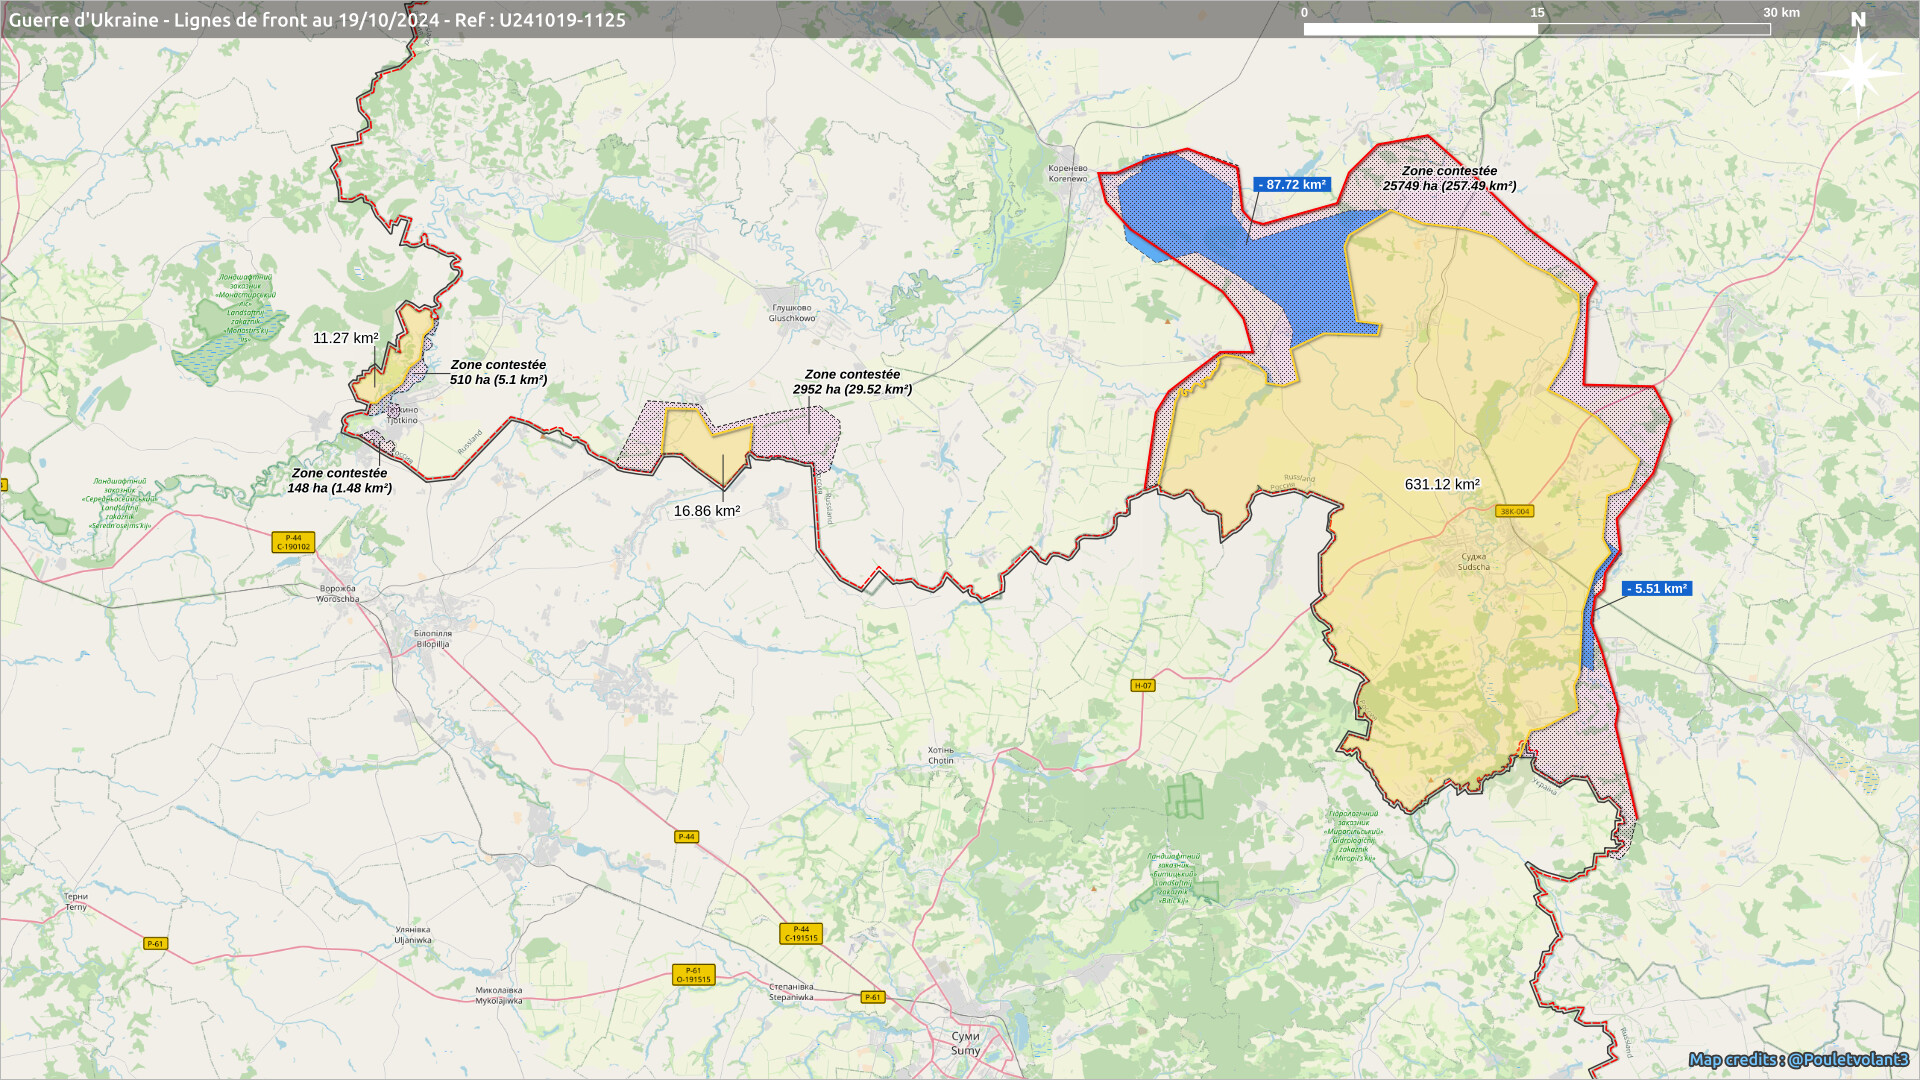
Task: Click the P-44 C-191515 road shield
Action: click(801, 933)
